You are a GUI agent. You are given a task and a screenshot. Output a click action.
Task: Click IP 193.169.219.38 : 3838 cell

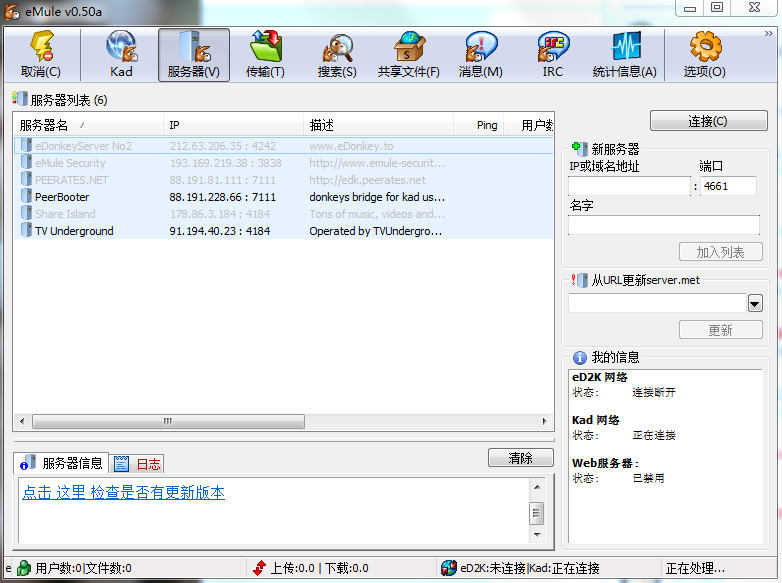pos(225,163)
